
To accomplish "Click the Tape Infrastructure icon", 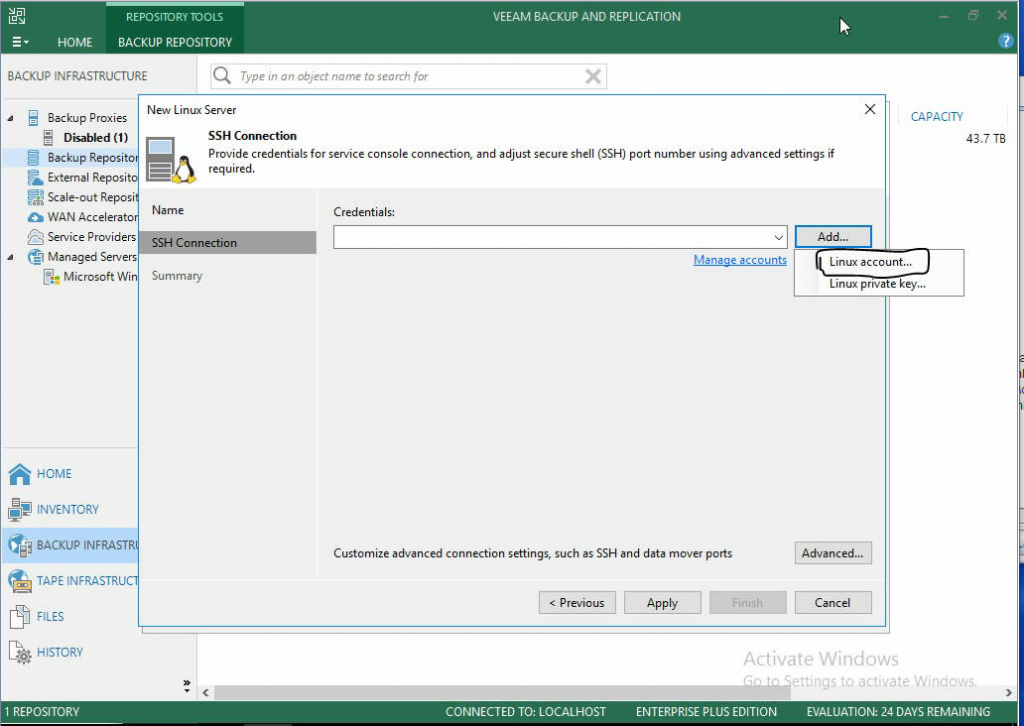I will [x=20, y=580].
